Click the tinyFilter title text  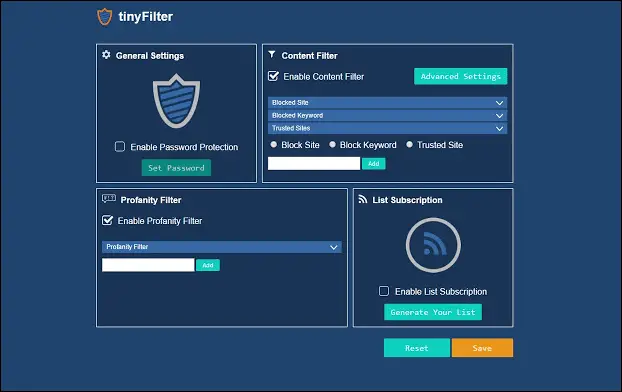click(146, 17)
